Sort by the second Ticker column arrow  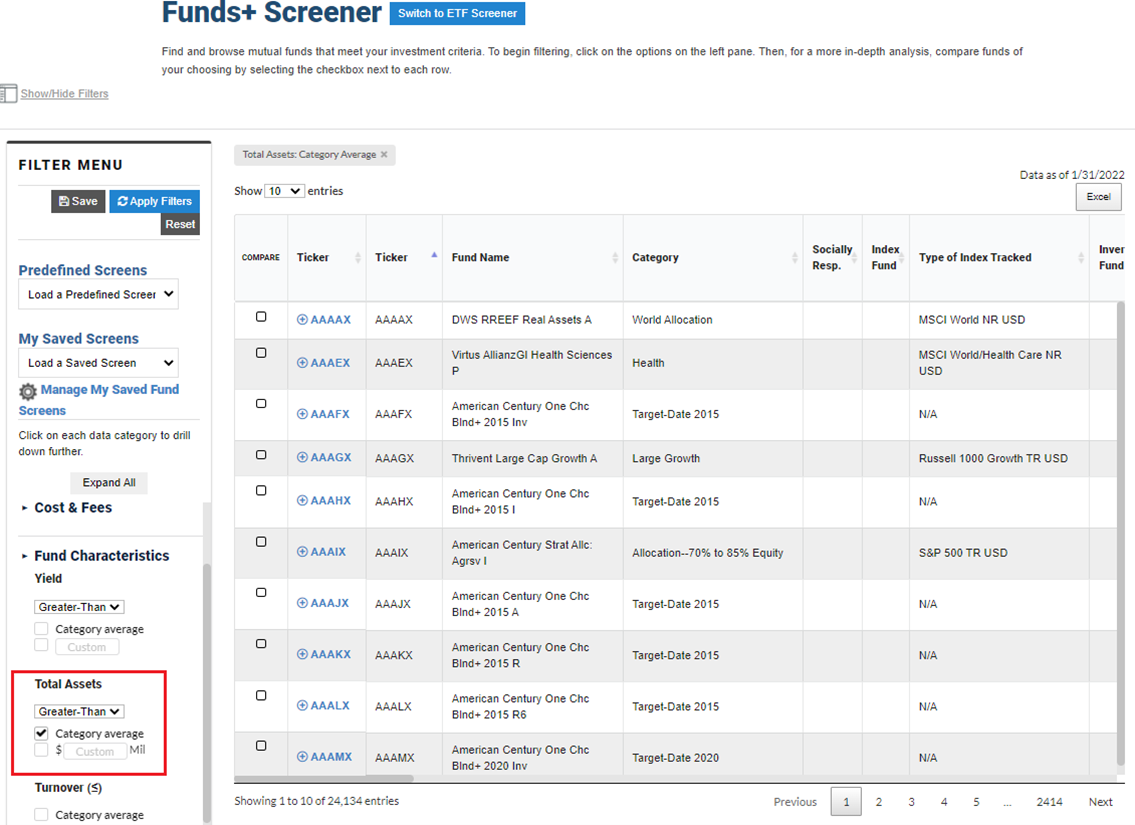point(434,255)
